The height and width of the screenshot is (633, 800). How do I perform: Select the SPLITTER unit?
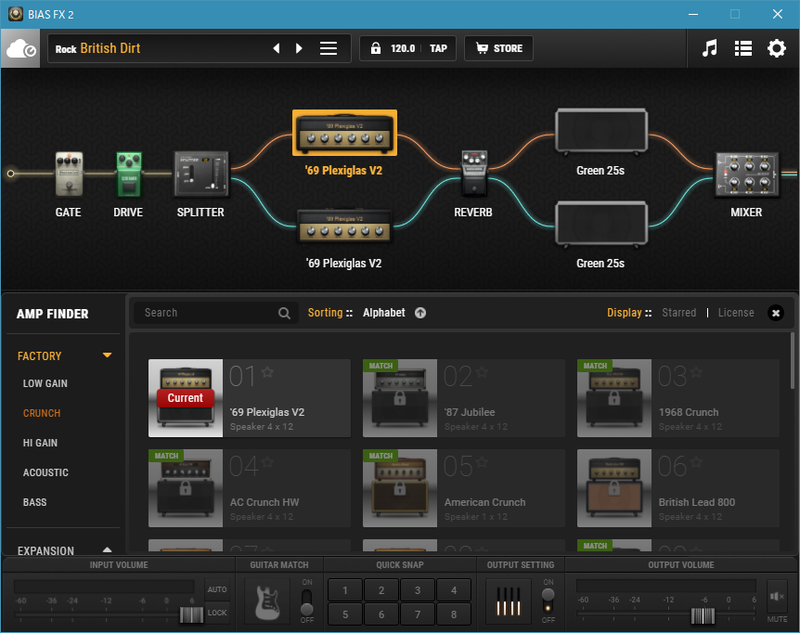(x=201, y=174)
